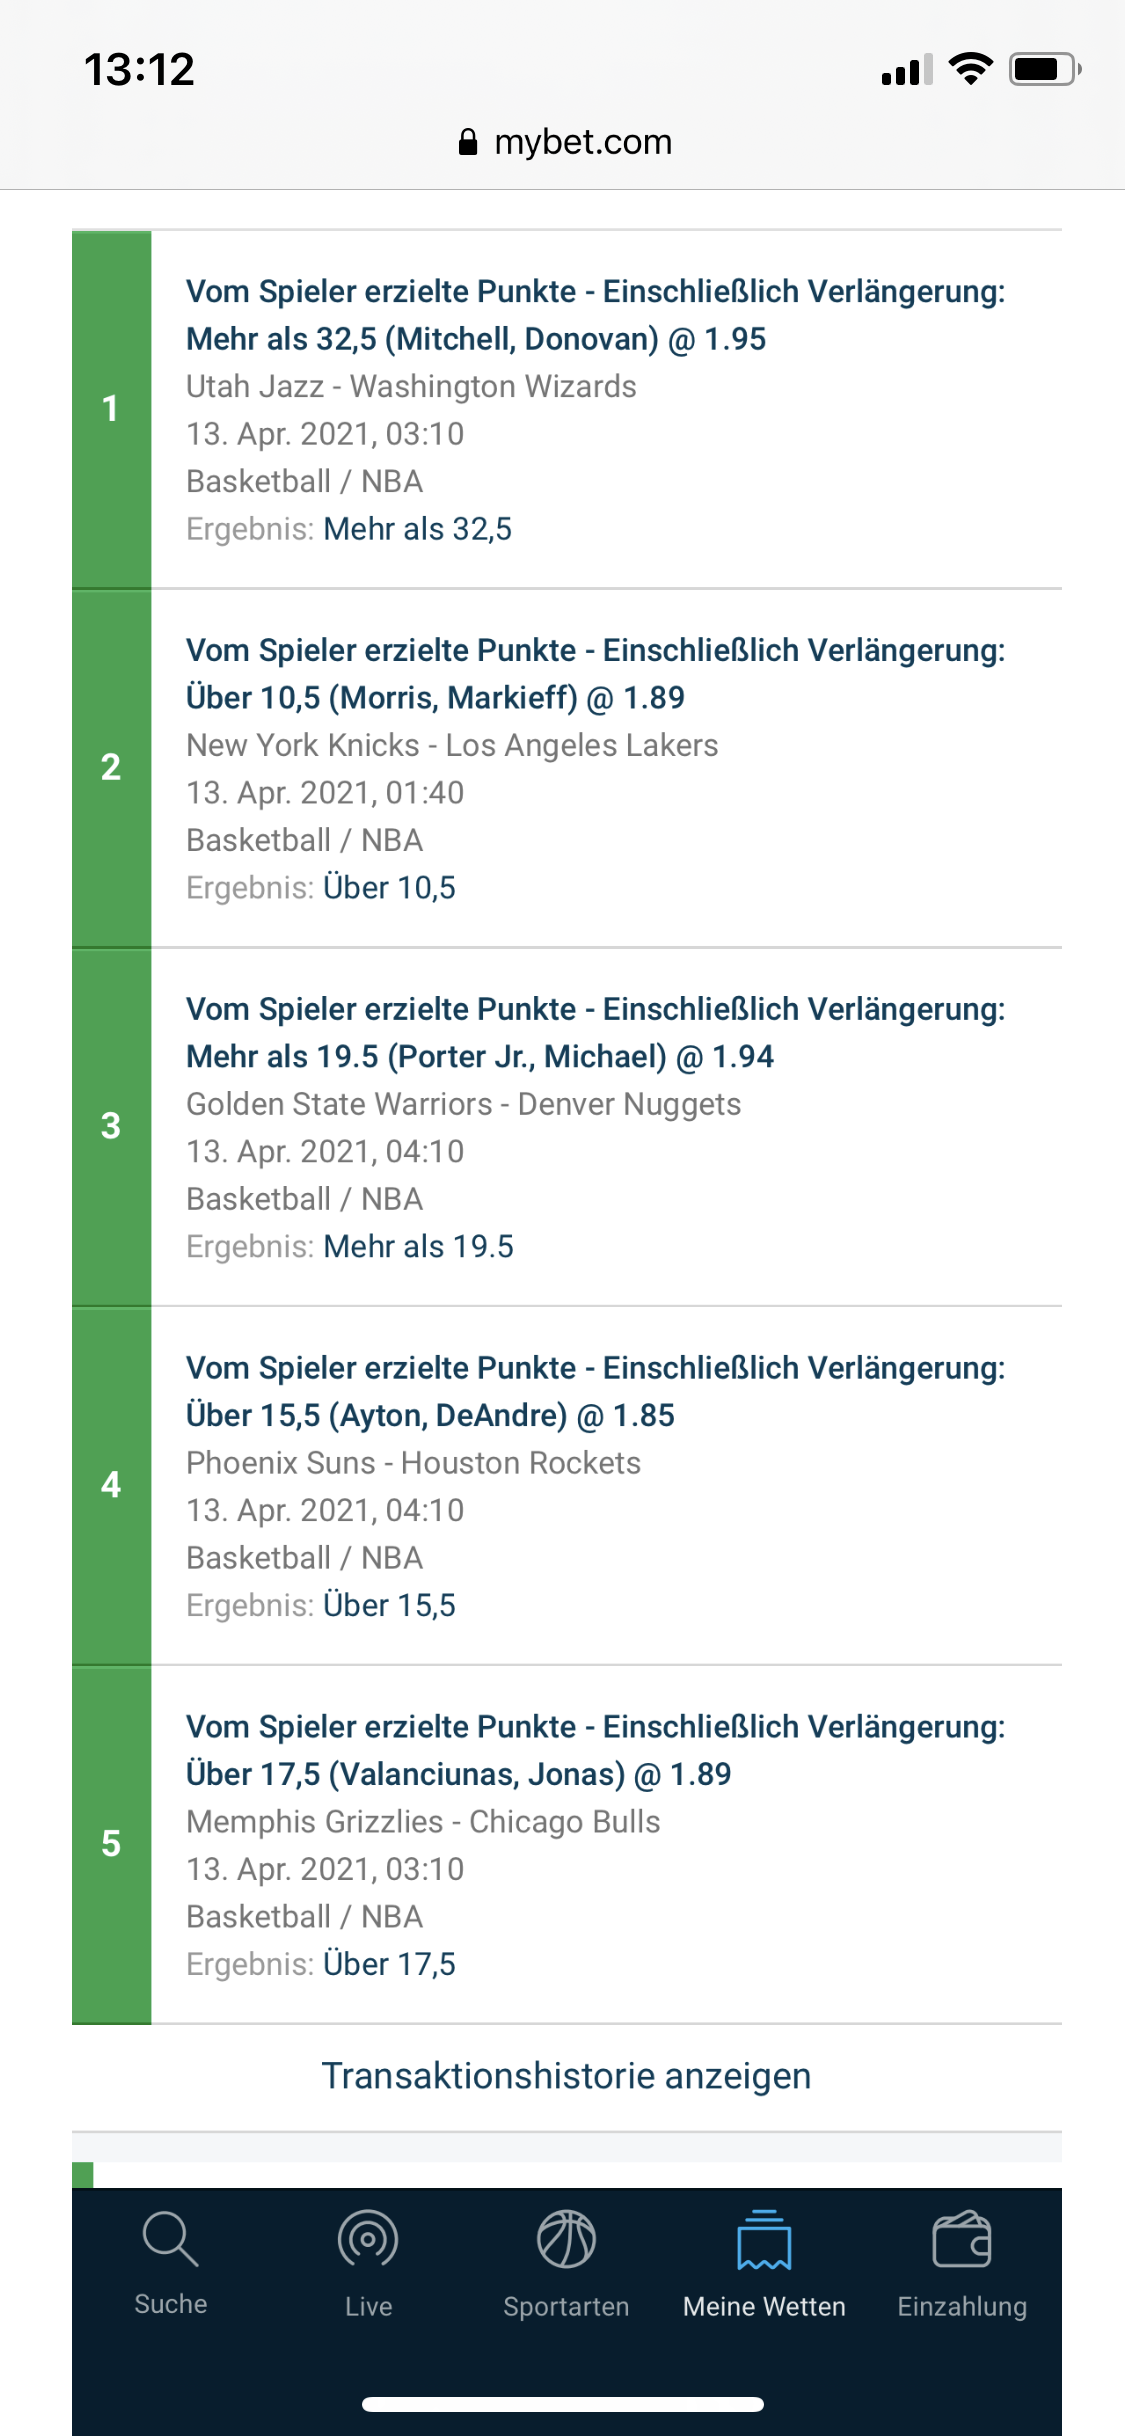Open Transaktionshistorie anzeigen link
Image resolution: width=1125 pixels, height=2436 pixels.
tap(566, 2076)
